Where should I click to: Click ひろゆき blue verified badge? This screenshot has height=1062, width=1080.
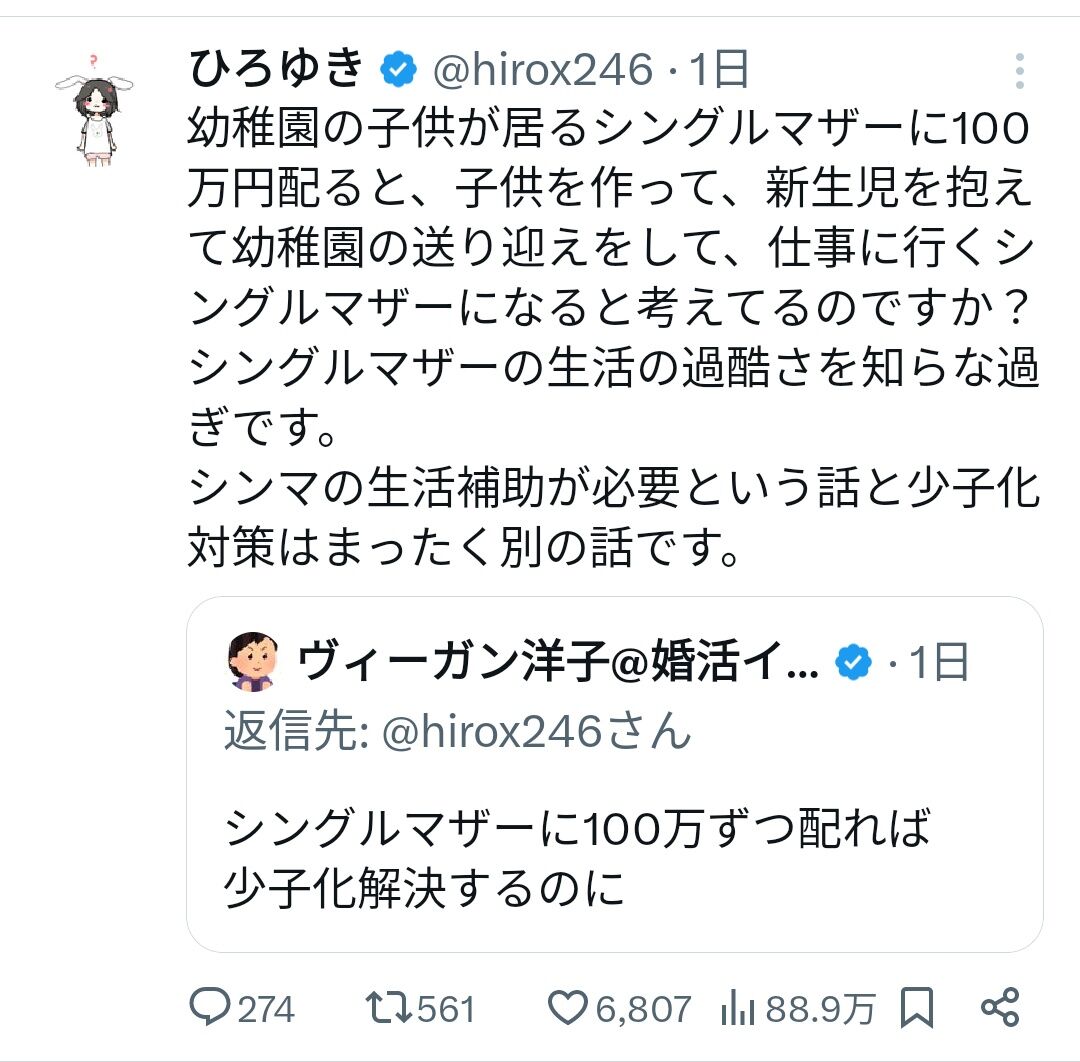[x=398, y=70]
